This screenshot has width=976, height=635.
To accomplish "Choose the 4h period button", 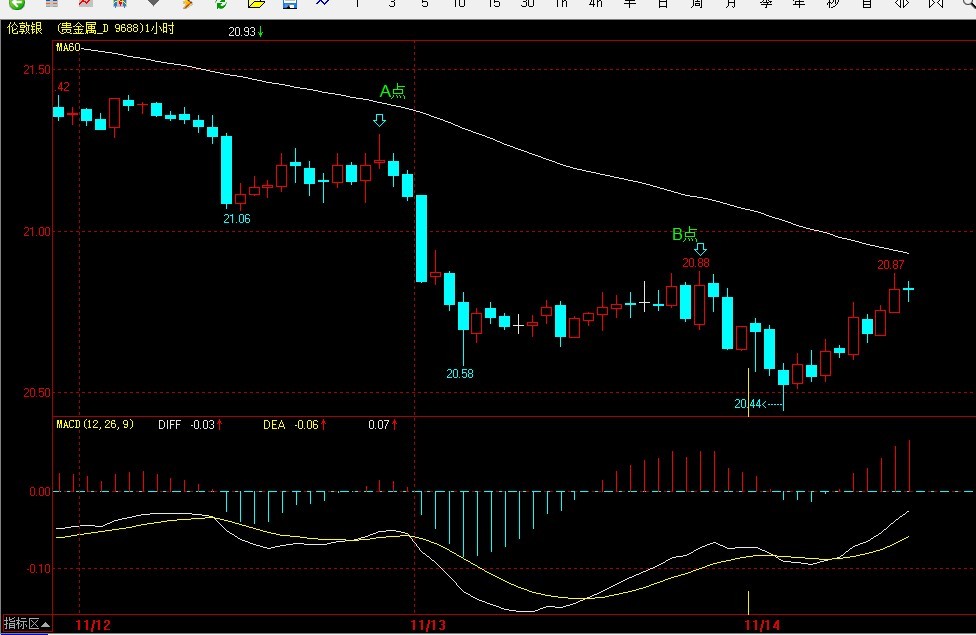I will click(x=595, y=4).
